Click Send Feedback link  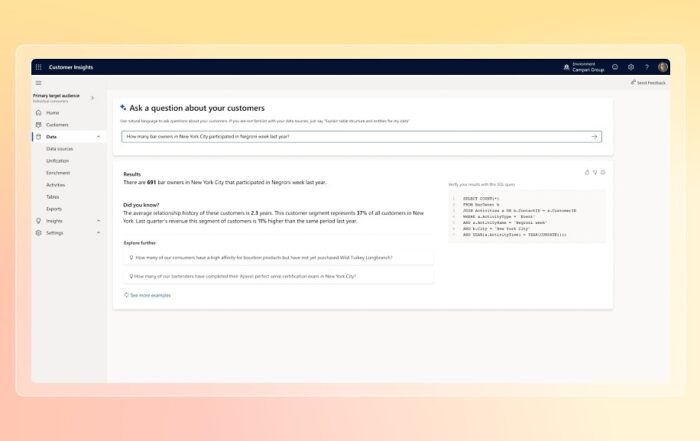pos(651,83)
